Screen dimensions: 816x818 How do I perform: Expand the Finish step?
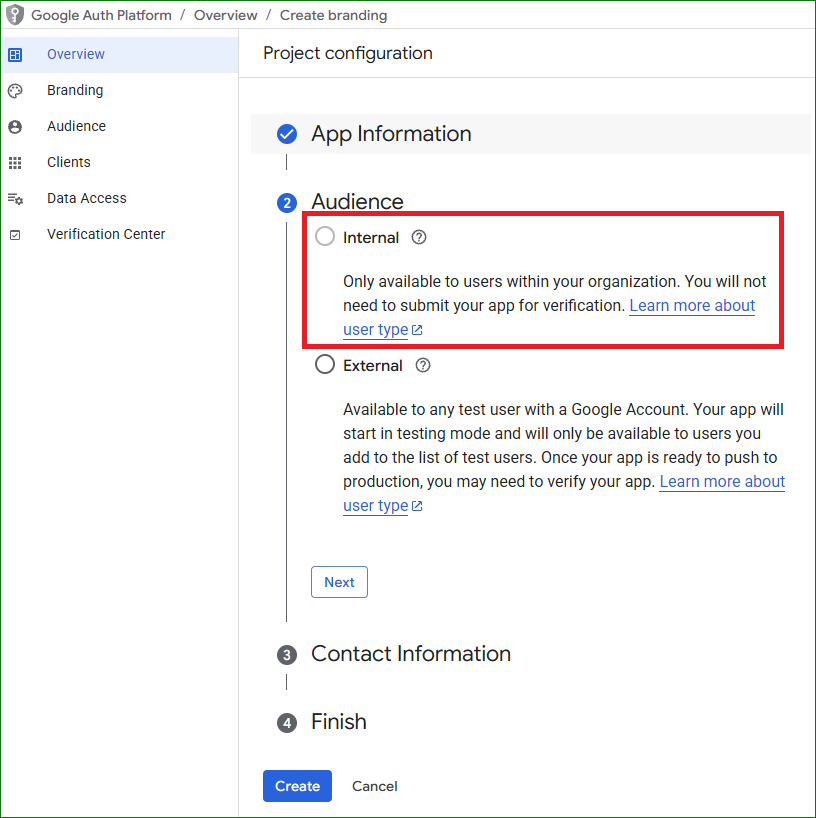pyautogui.click(x=338, y=722)
